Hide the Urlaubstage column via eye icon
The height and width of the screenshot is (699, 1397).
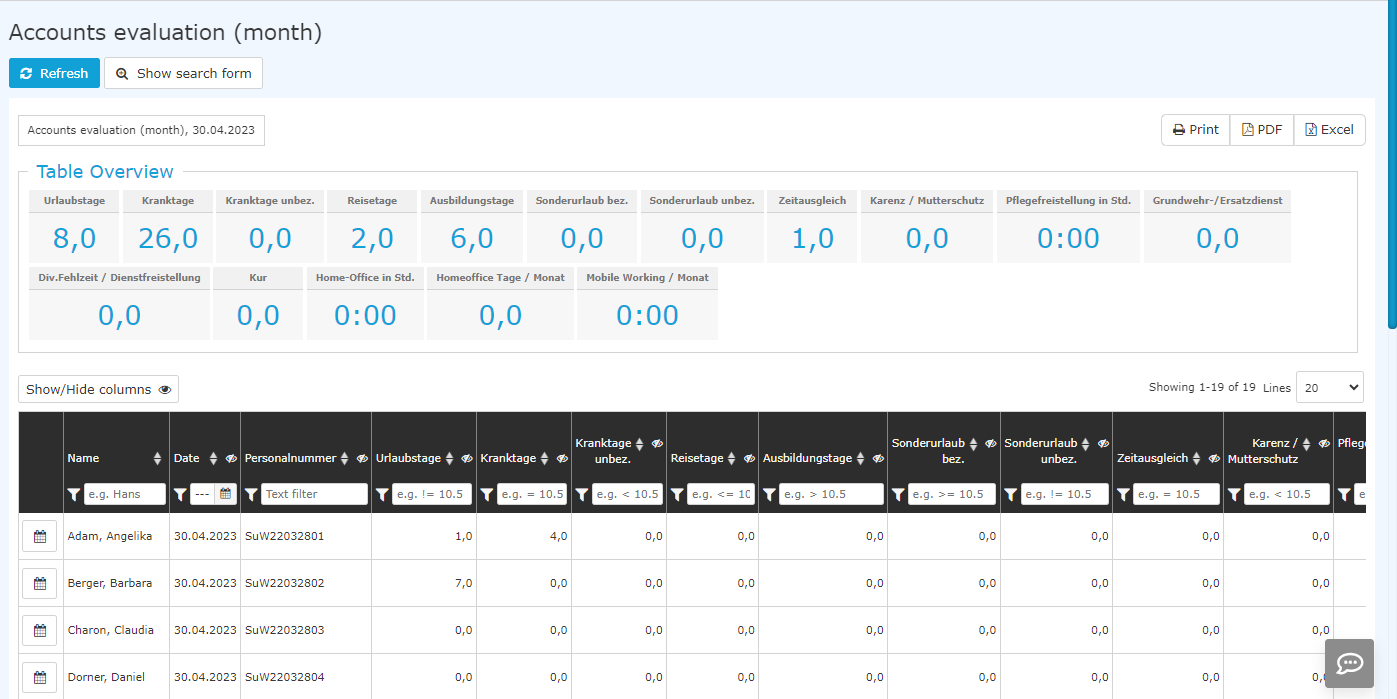[x=467, y=458]
